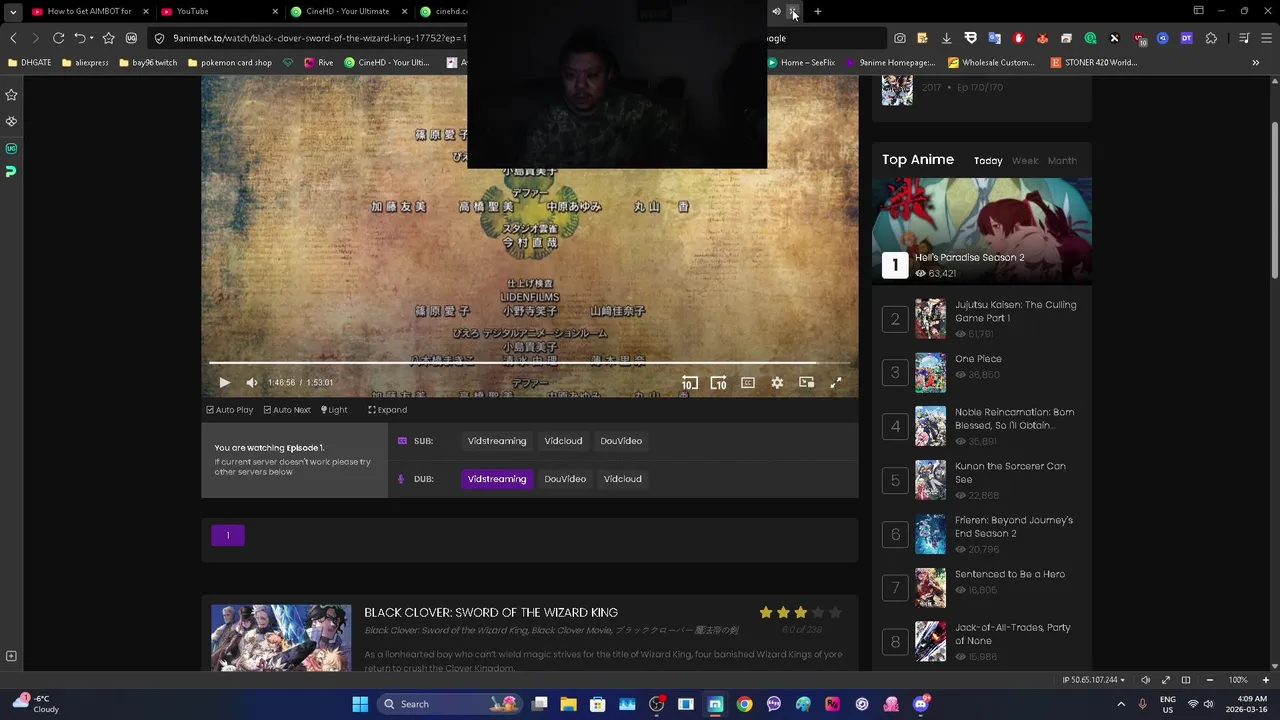Select DUB Vidstreaming server

497,479
